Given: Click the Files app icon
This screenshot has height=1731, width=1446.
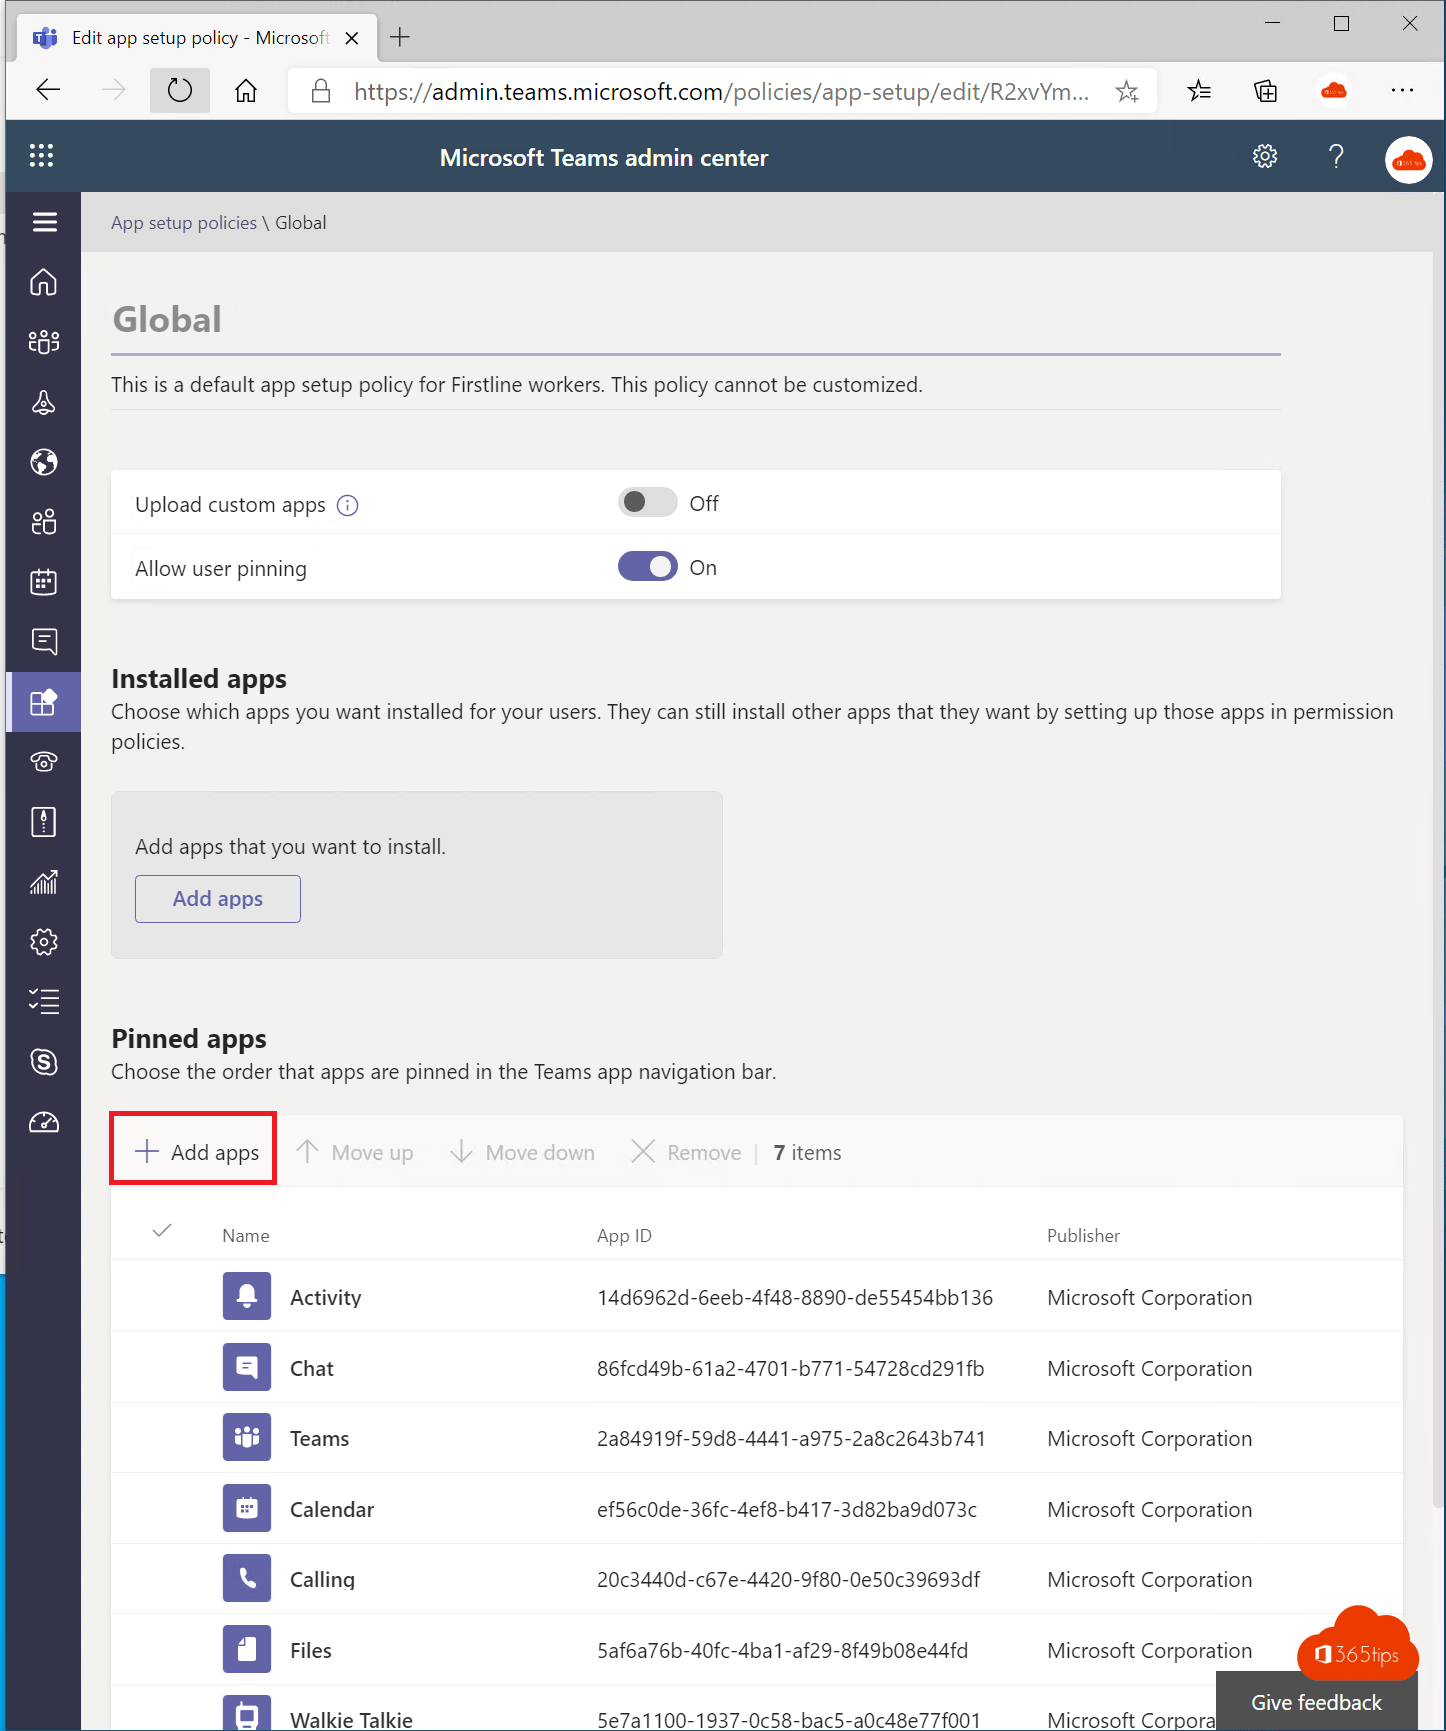Looking at the screenshot, I should tap(247, 1649).
